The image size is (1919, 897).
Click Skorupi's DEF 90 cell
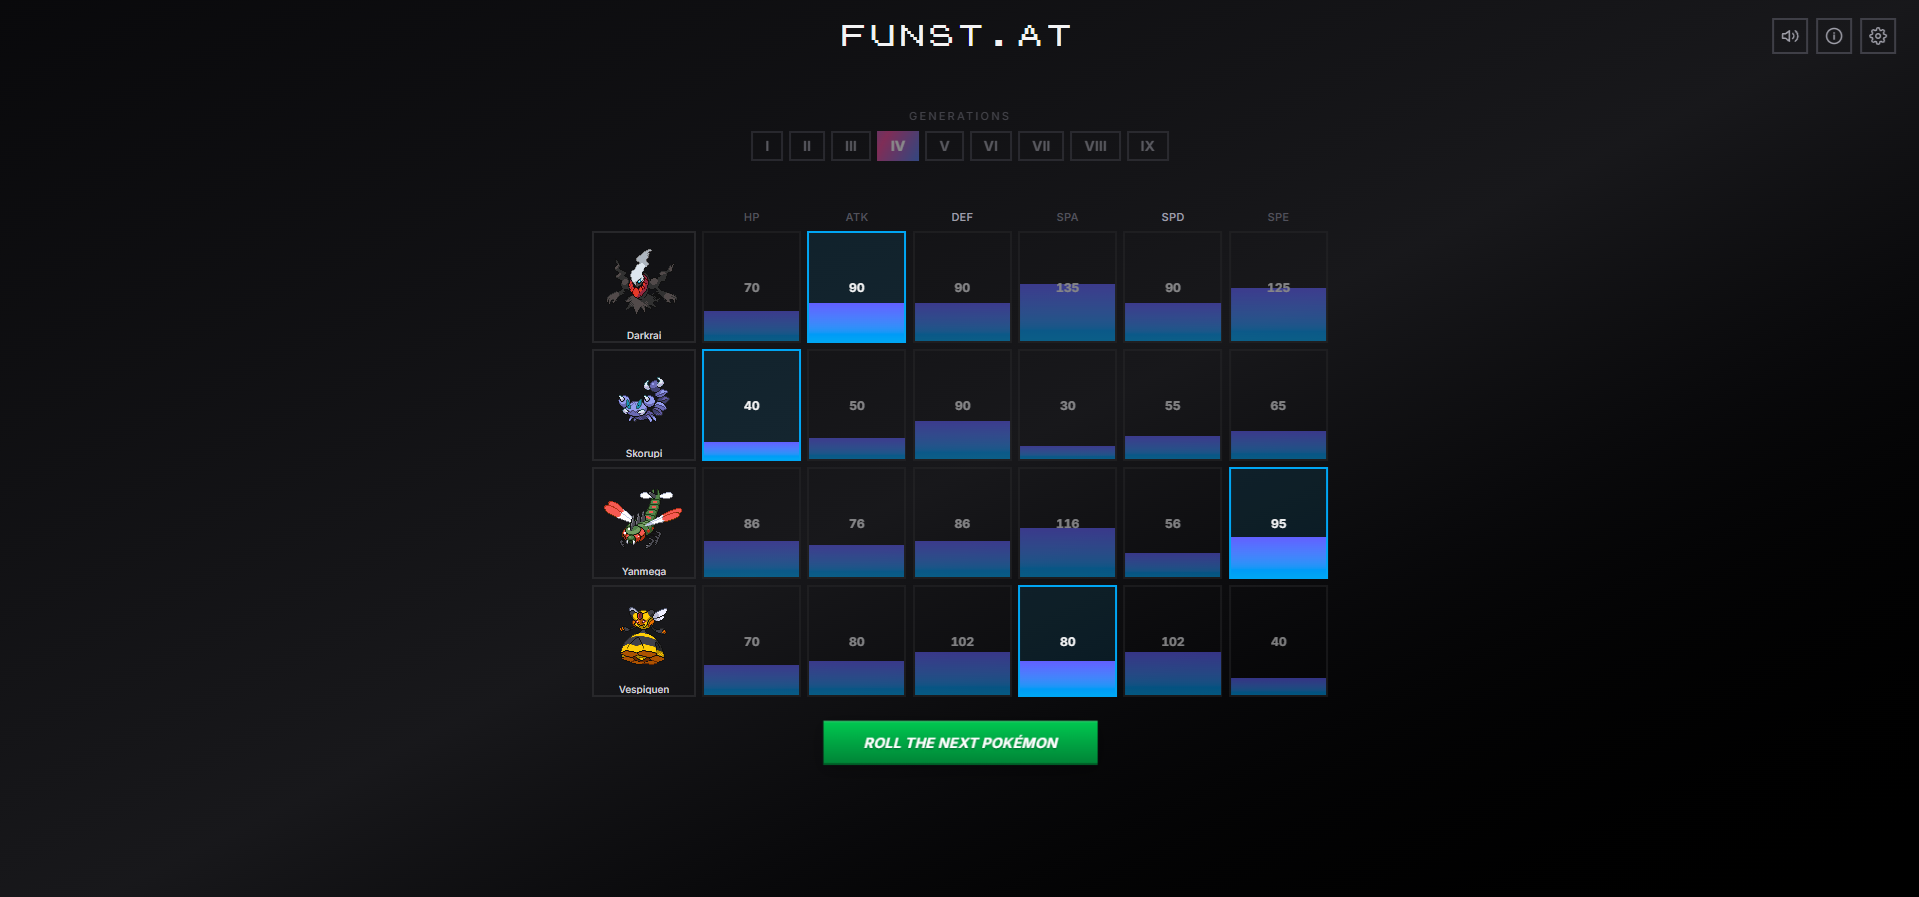[x=962, y=405]
